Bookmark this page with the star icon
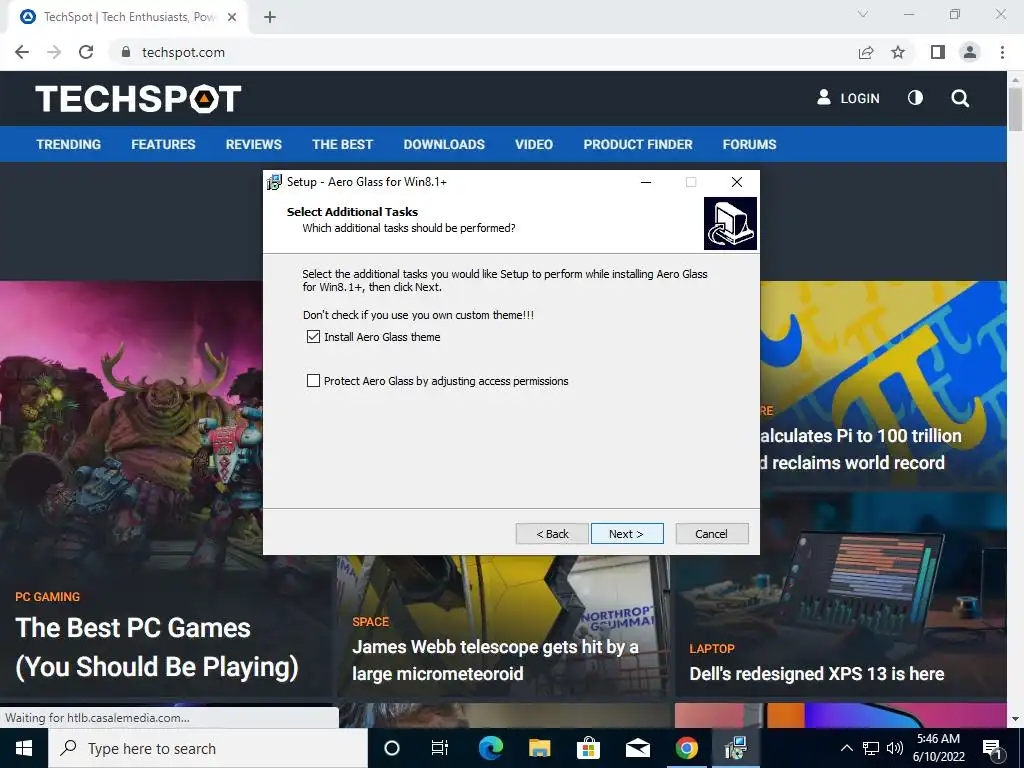The height and width of the screenshot is (768, 1024). click(x=899, y=52)
